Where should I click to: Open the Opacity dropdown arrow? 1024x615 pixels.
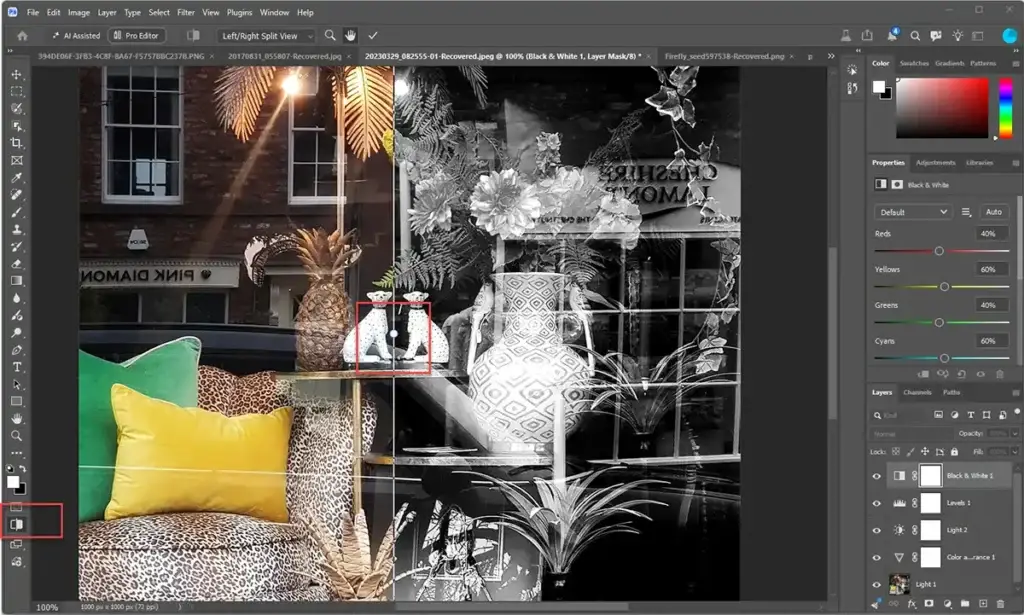[x=1015, y=434]
